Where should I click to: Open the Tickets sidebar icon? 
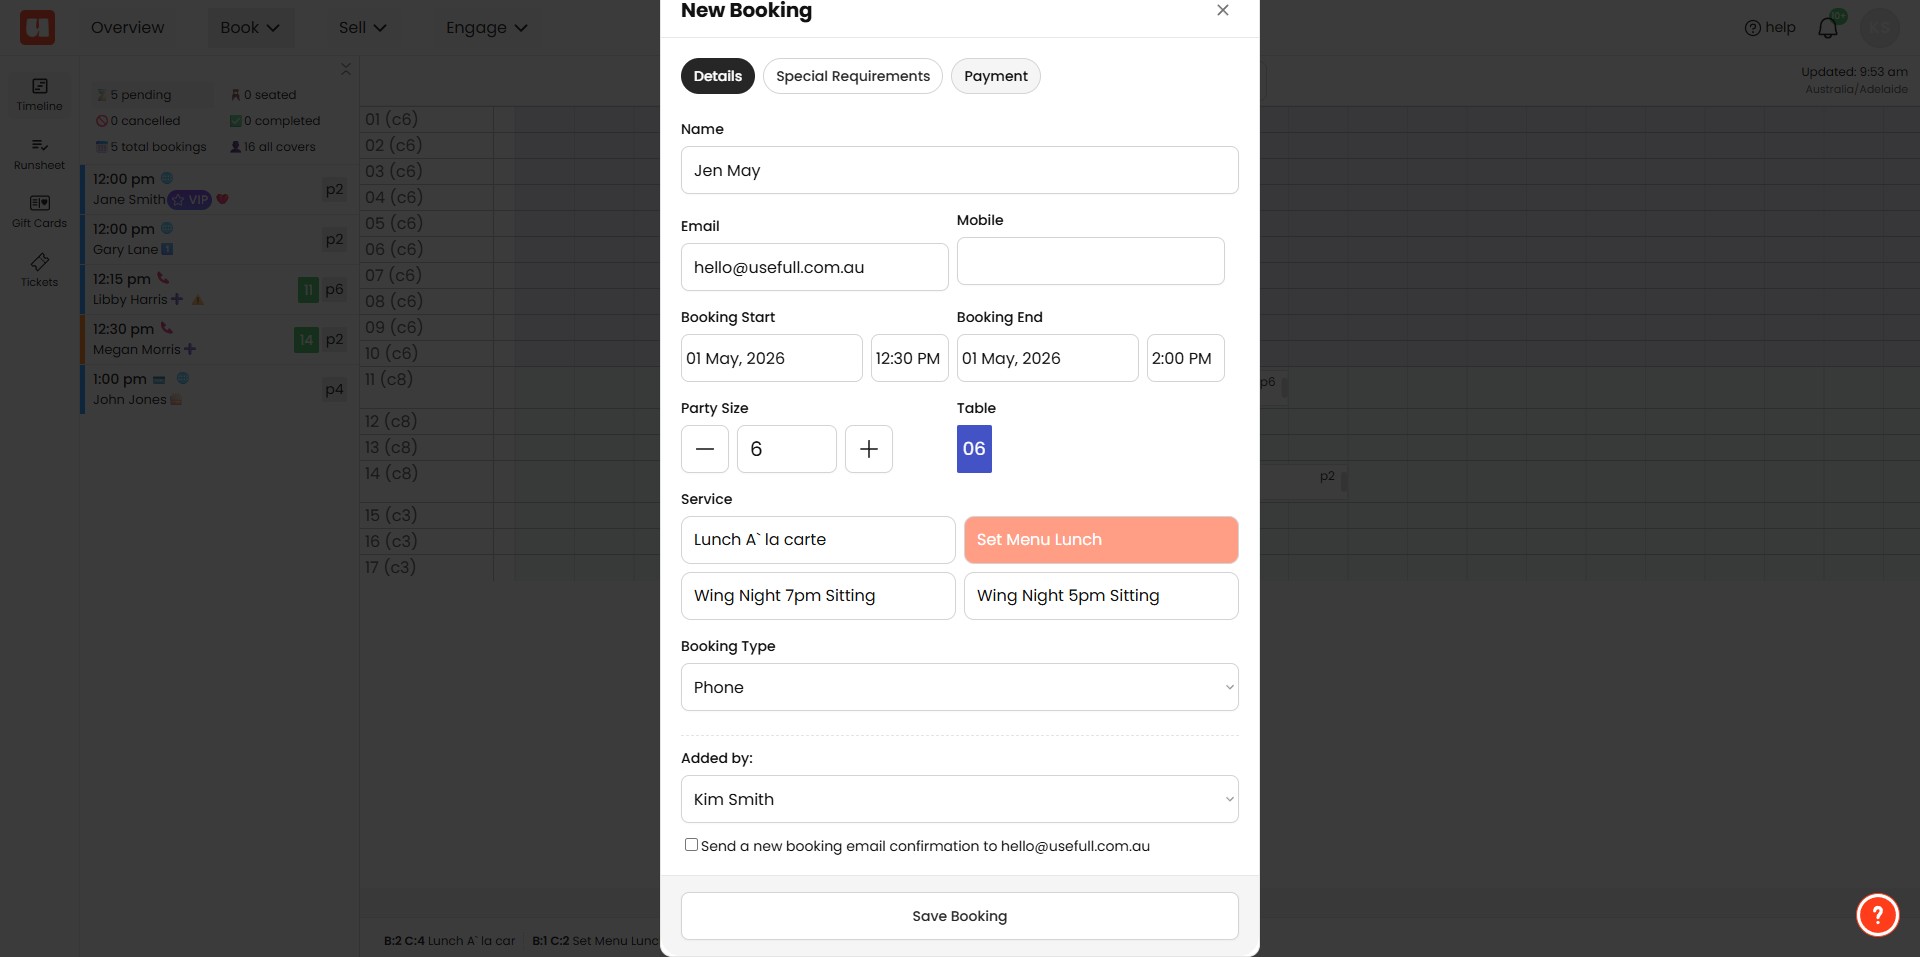click(39, 270)
